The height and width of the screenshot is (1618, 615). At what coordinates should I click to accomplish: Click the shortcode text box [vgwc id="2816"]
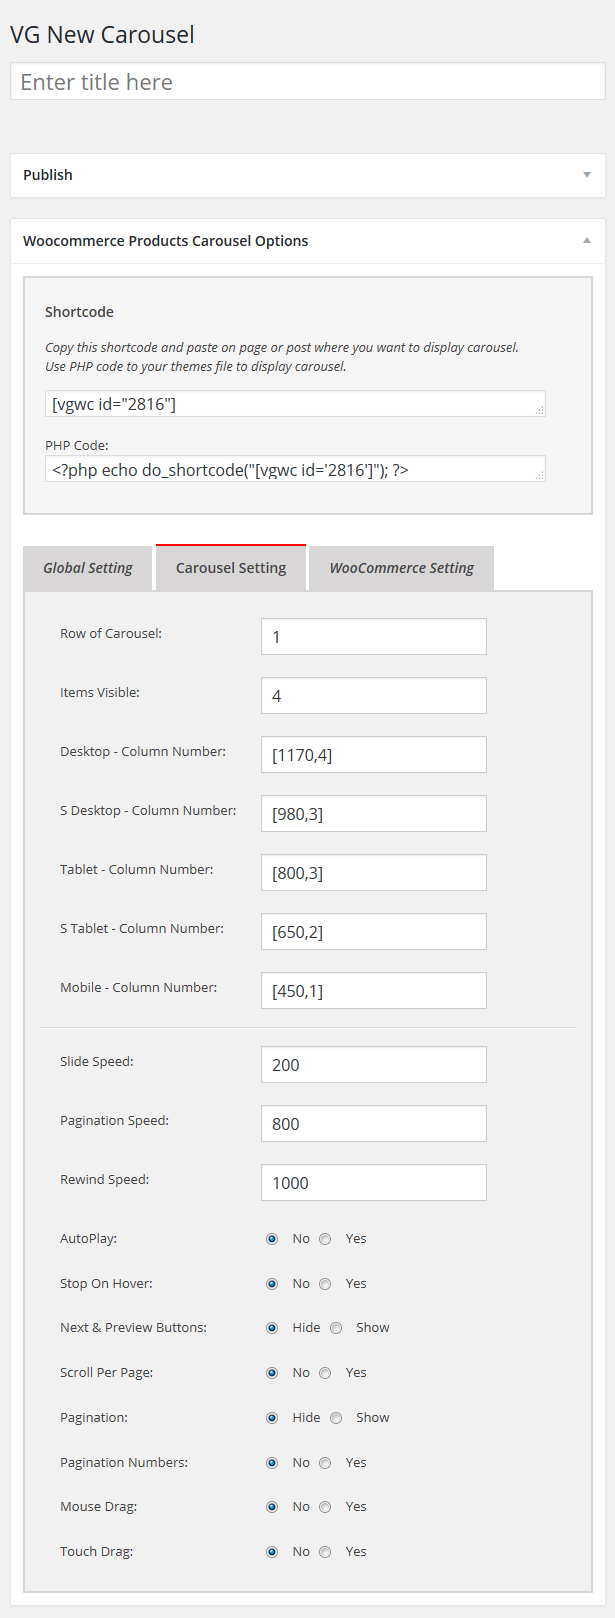pos(295,403)
